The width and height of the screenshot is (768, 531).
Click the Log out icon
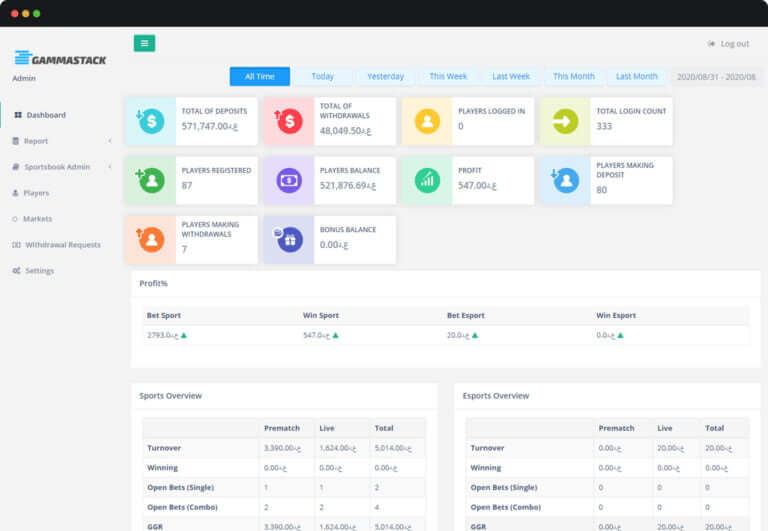click(711, 44)
